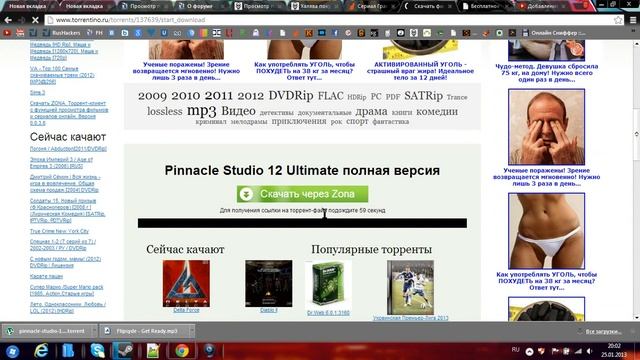
Task: Expand Flipsyde Get Ready.mp3 download arrow
Action: 191,331
